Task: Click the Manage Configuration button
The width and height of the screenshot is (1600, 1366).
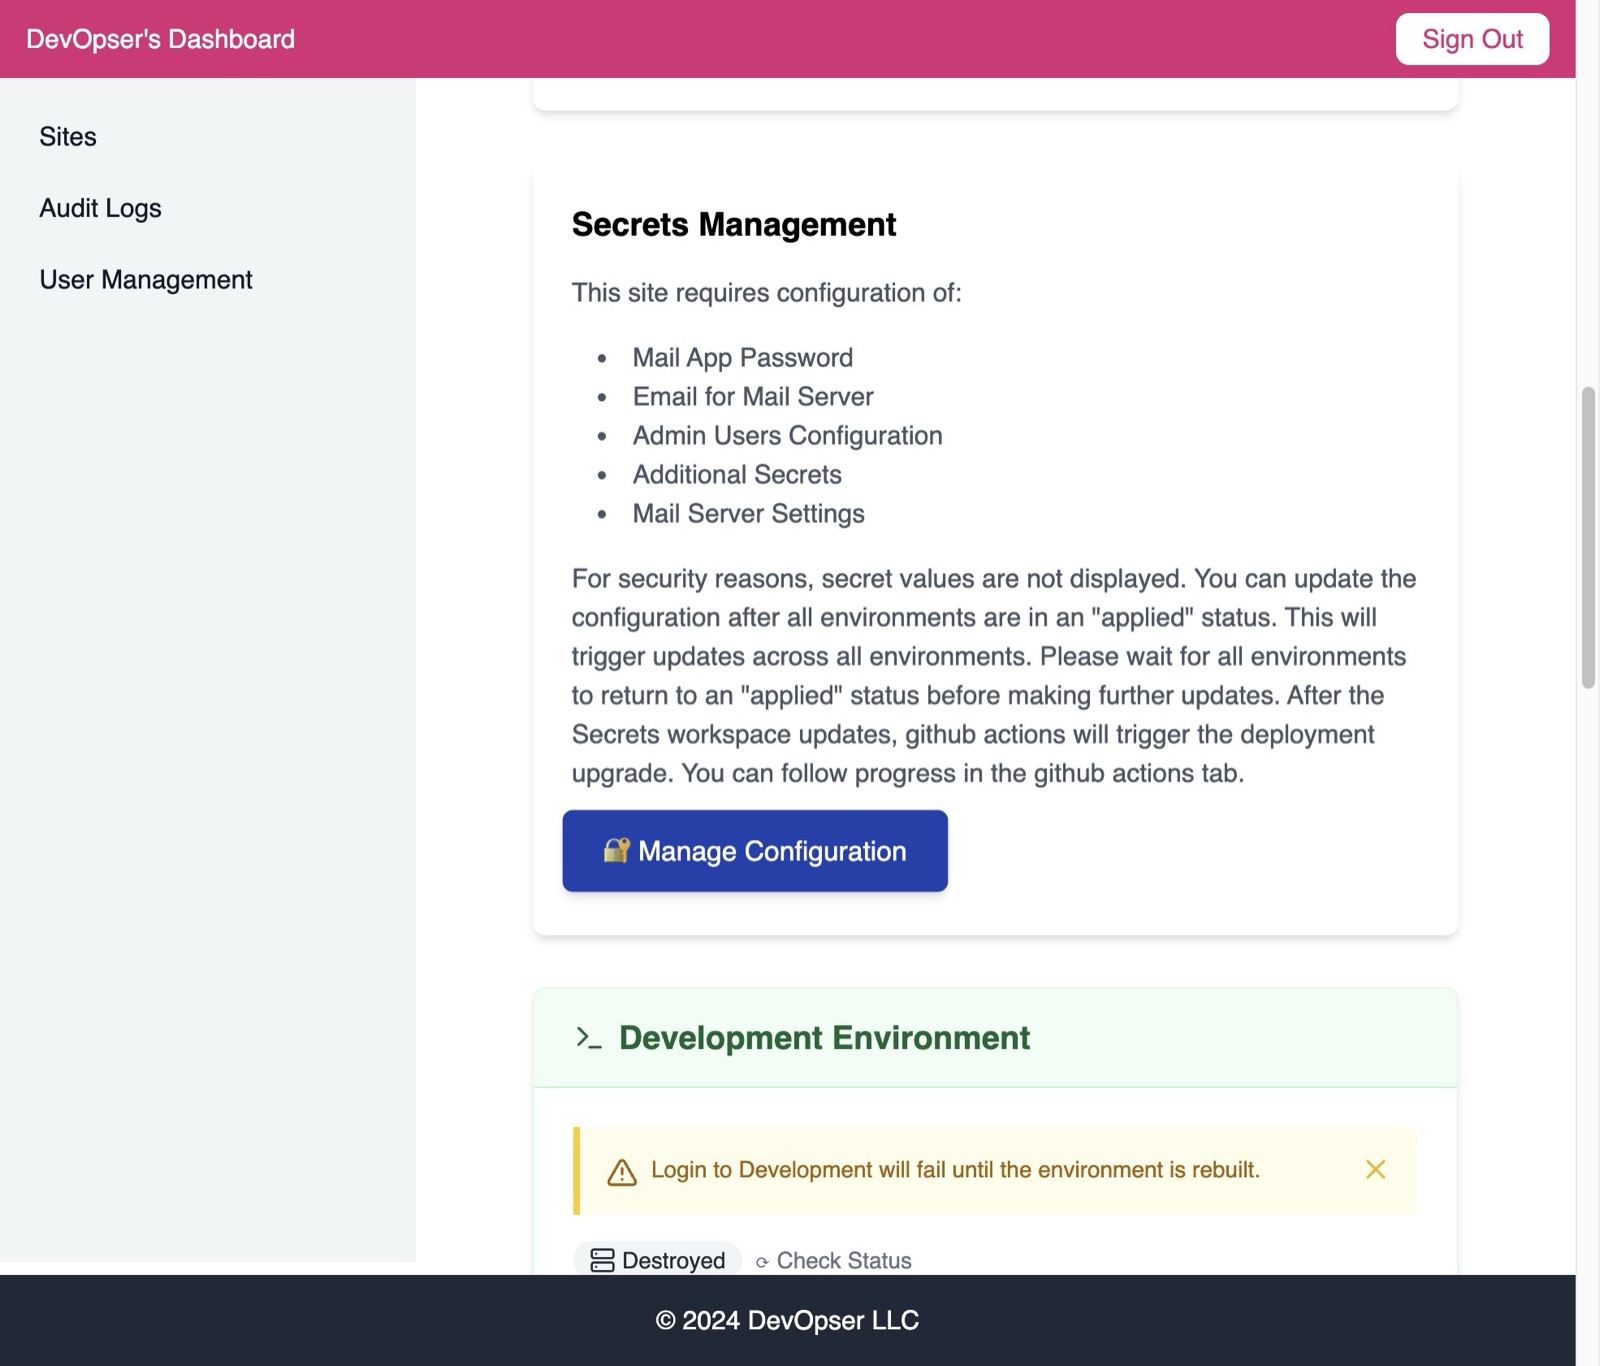Action: click(x=755, y=851)
